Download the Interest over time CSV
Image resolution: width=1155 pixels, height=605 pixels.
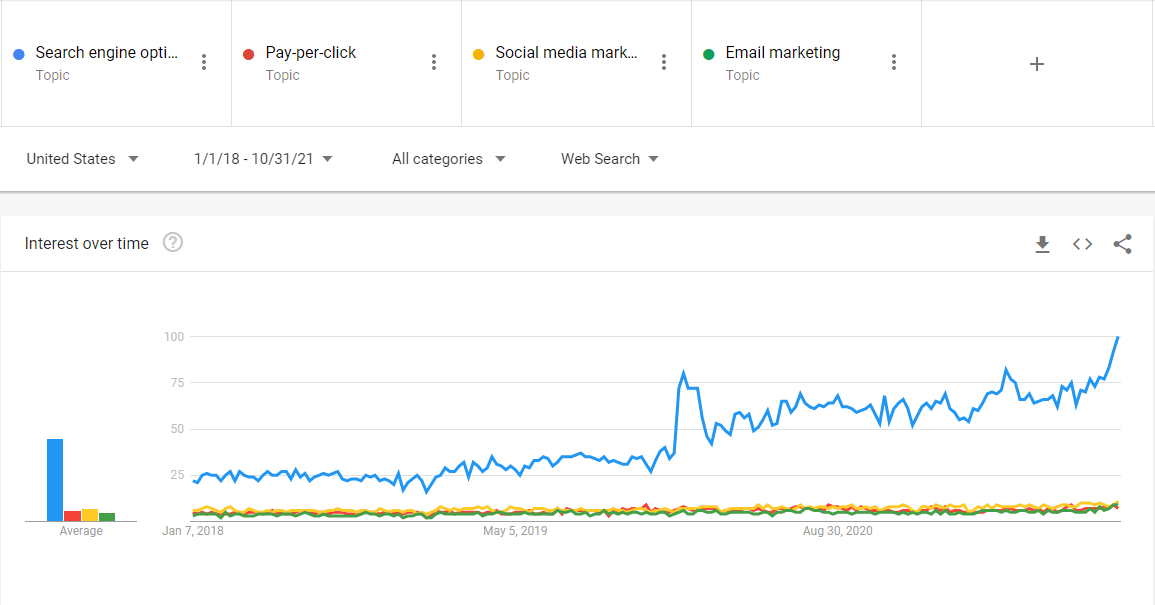(x=1042, y=244)
